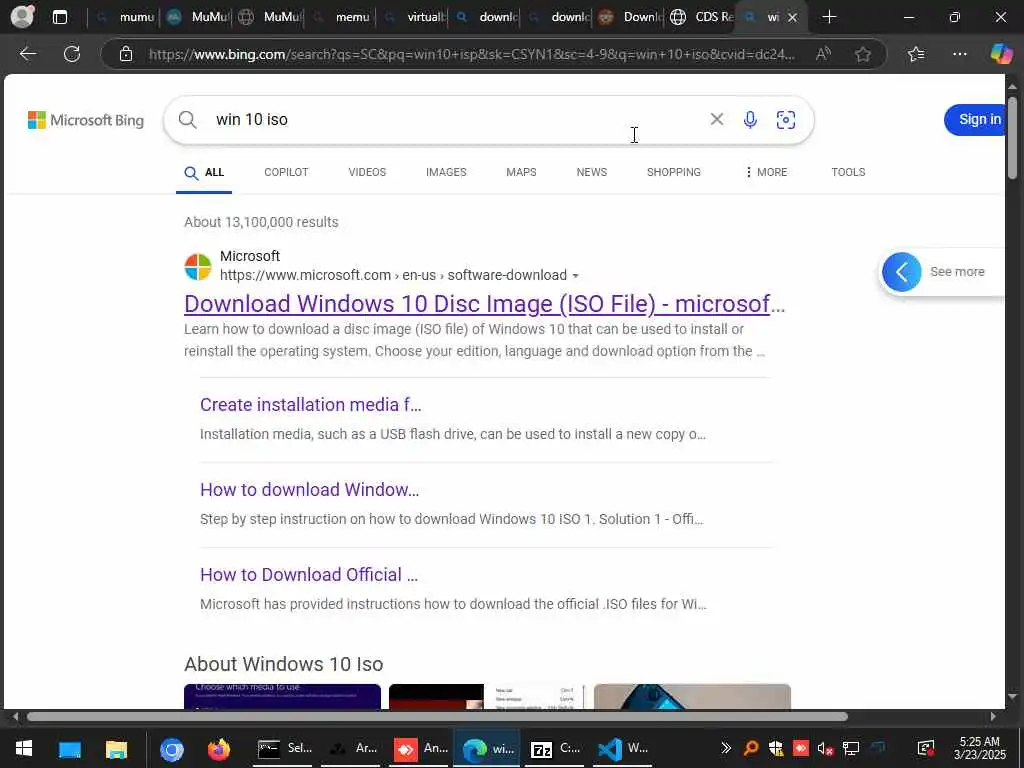Click the Sign in button

pos(976,120)
